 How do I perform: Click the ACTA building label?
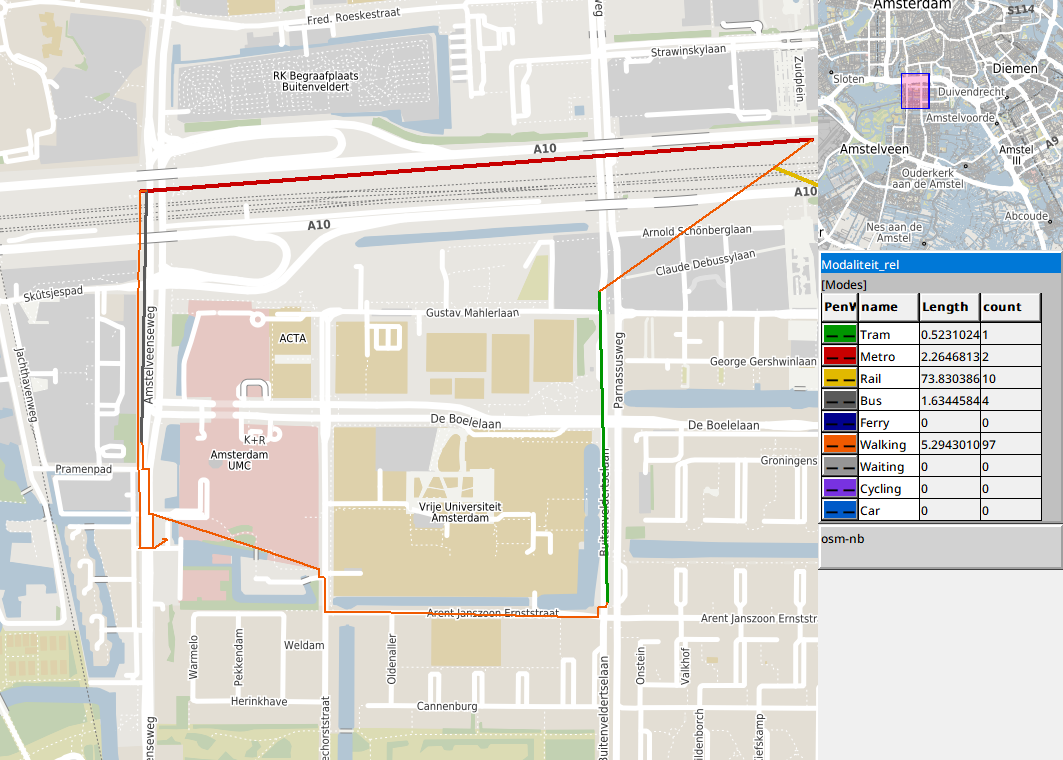tap(293, 338)
